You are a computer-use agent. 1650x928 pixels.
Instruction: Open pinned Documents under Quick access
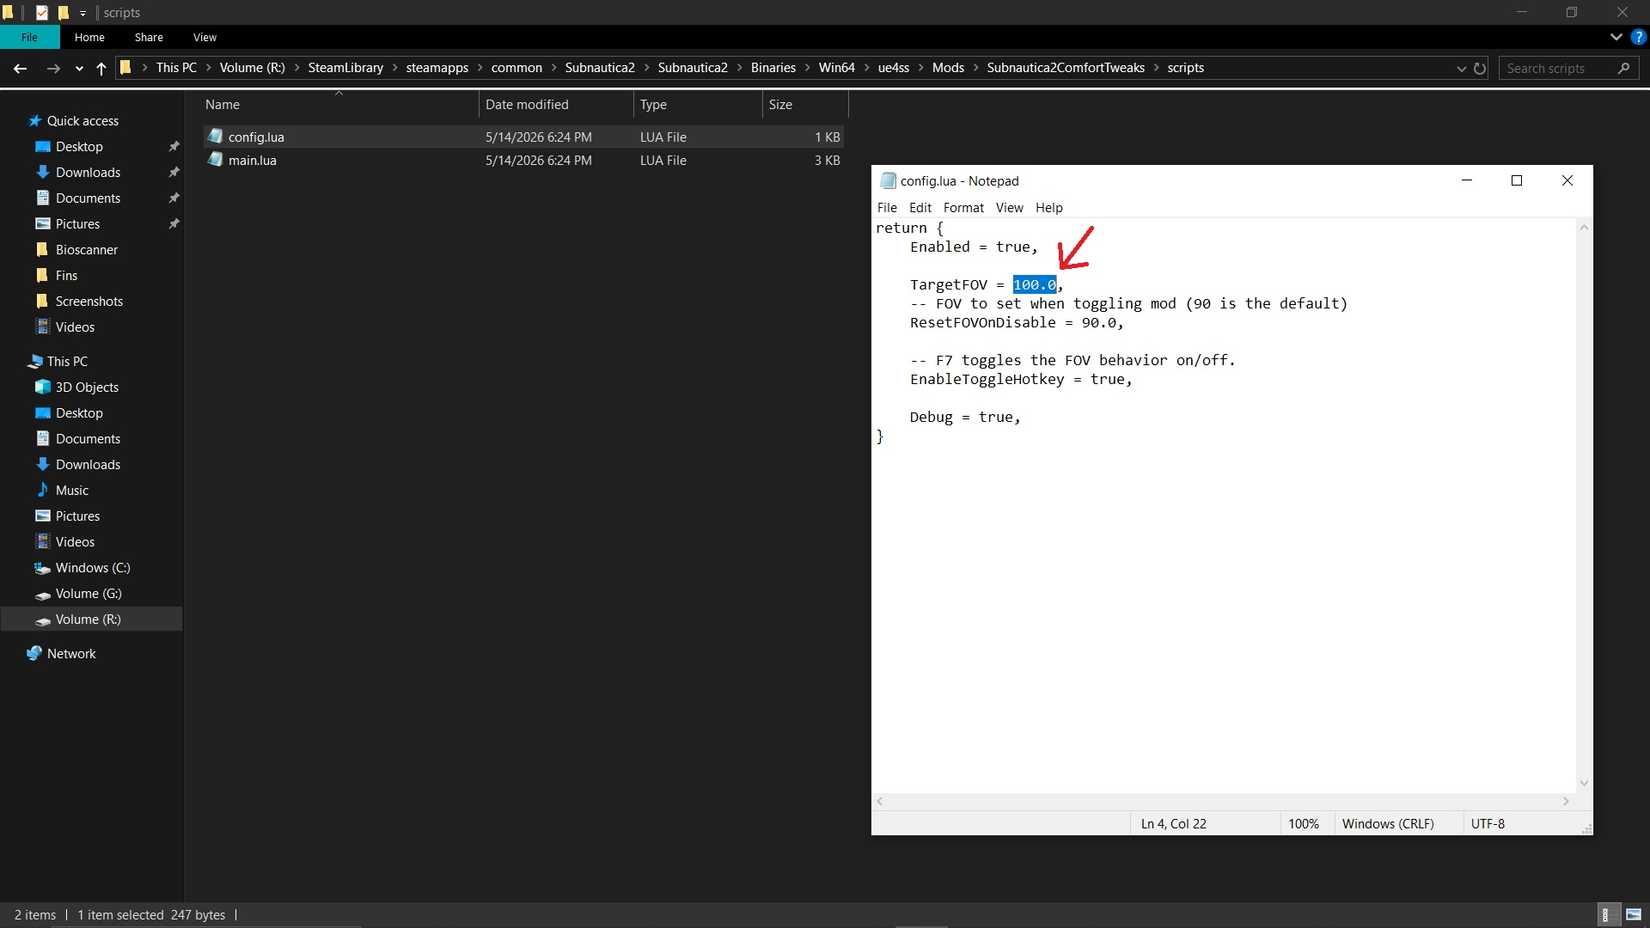pos(88,198)
